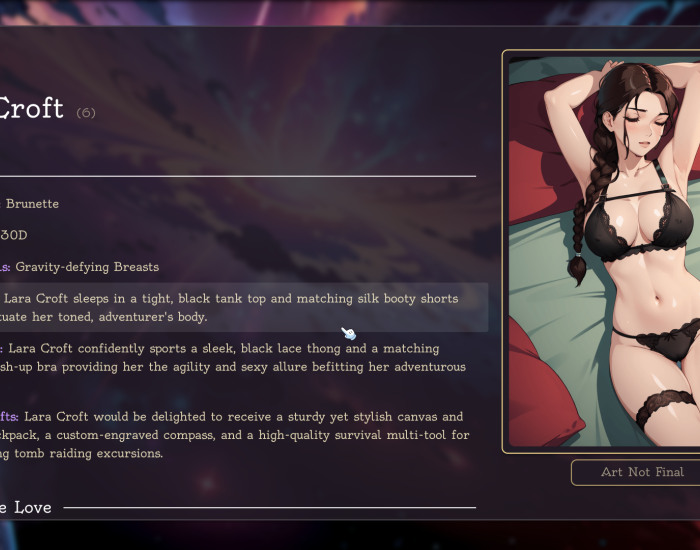Click the line beside the Love heading
The height and width of the screenshot is (550, 700).
(x=270, y=508)
